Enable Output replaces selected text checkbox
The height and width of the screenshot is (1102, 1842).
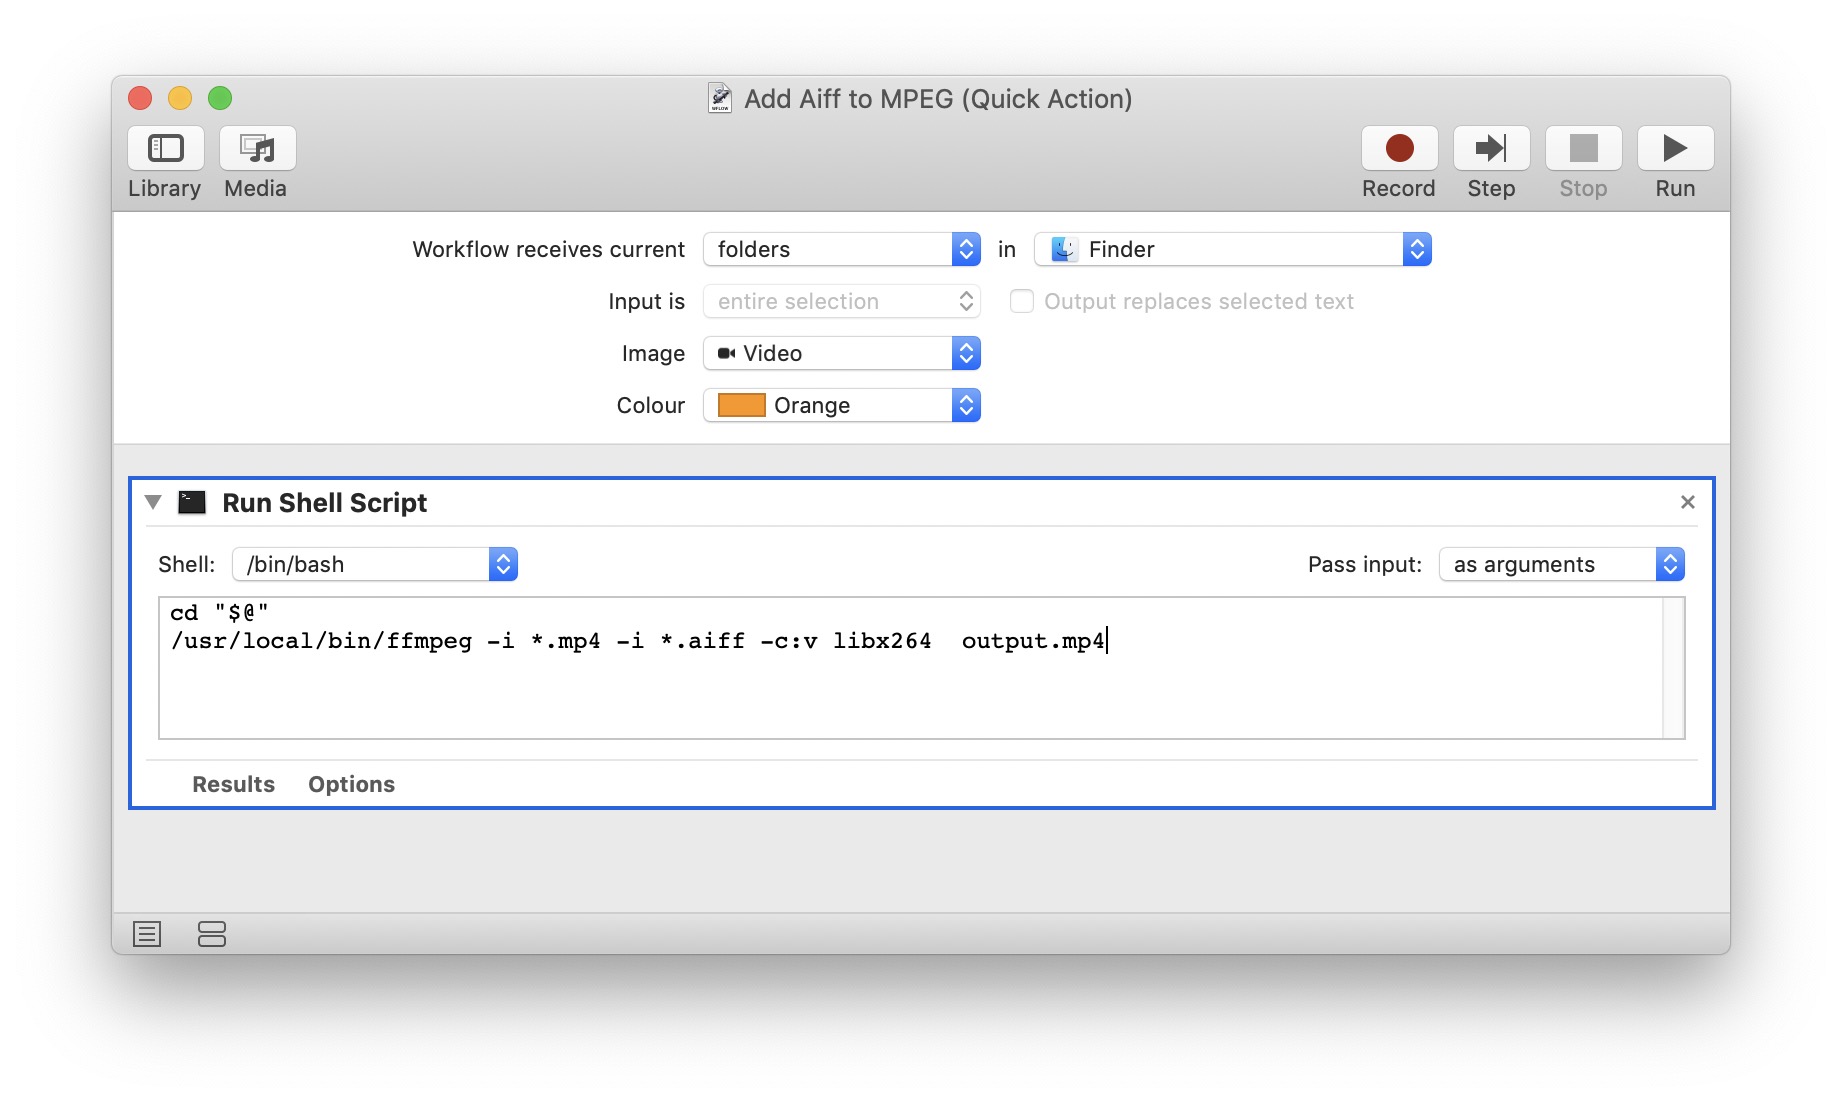point(1021,301)
